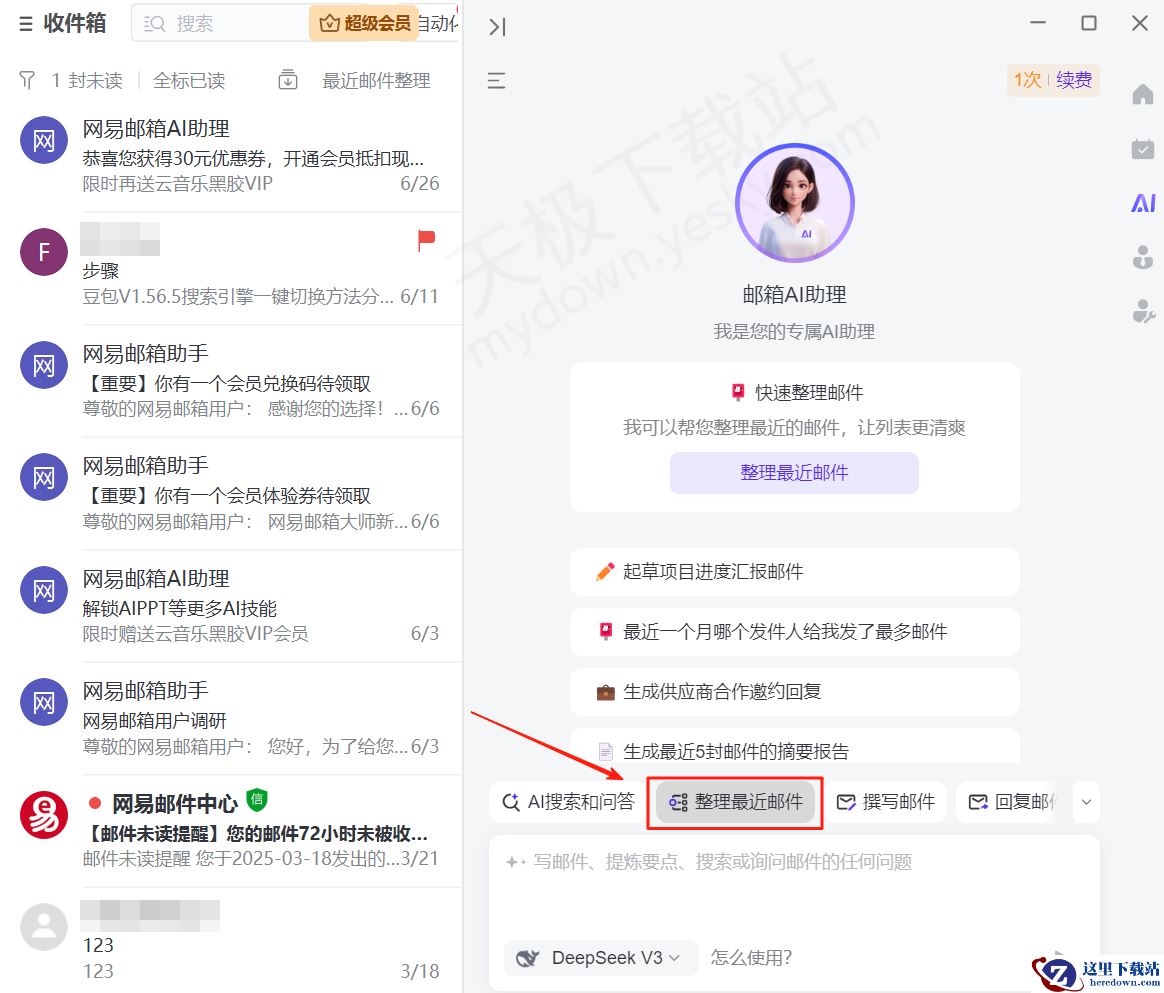Screen dimensions: 1164x993
Task: Open the 会员兑换码待领取 email
Action: 231,381
